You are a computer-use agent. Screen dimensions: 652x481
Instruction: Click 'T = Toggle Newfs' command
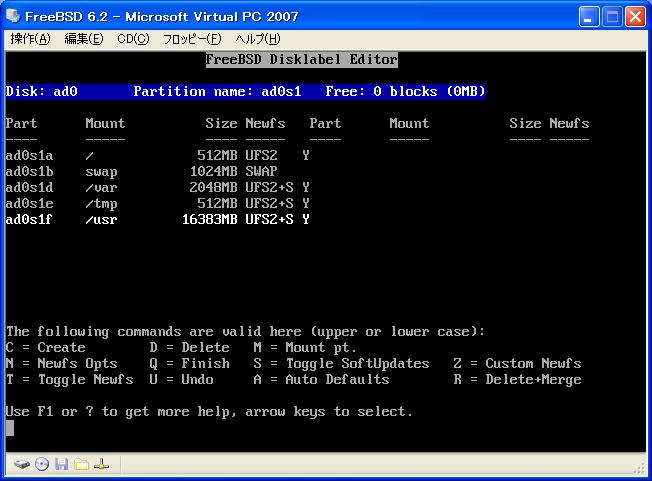tap(69, 380)
